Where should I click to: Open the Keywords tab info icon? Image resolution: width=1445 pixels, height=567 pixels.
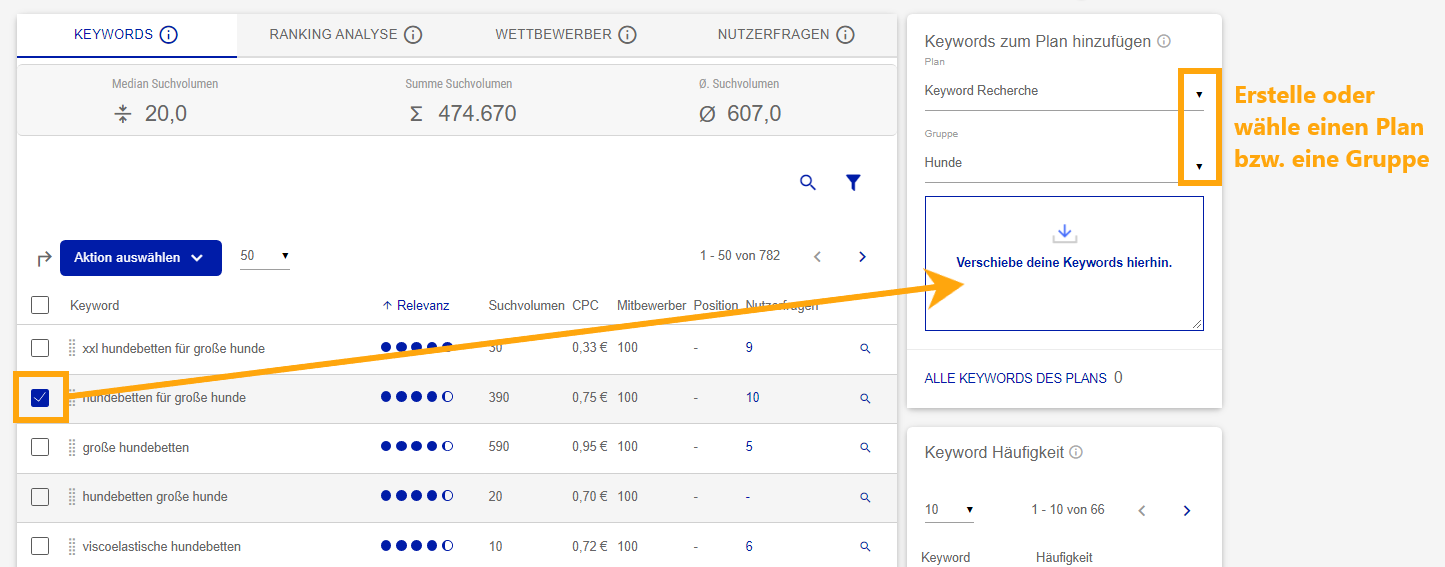(x=168, y=35)
